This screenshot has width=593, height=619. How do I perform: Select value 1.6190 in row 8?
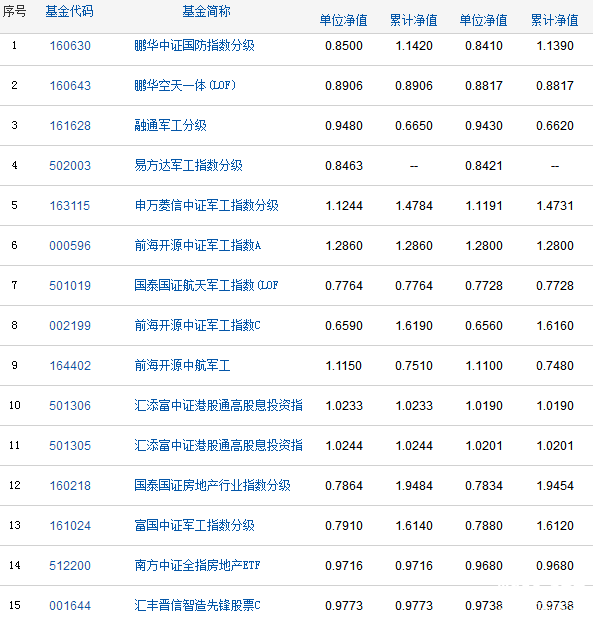(414, 326)
